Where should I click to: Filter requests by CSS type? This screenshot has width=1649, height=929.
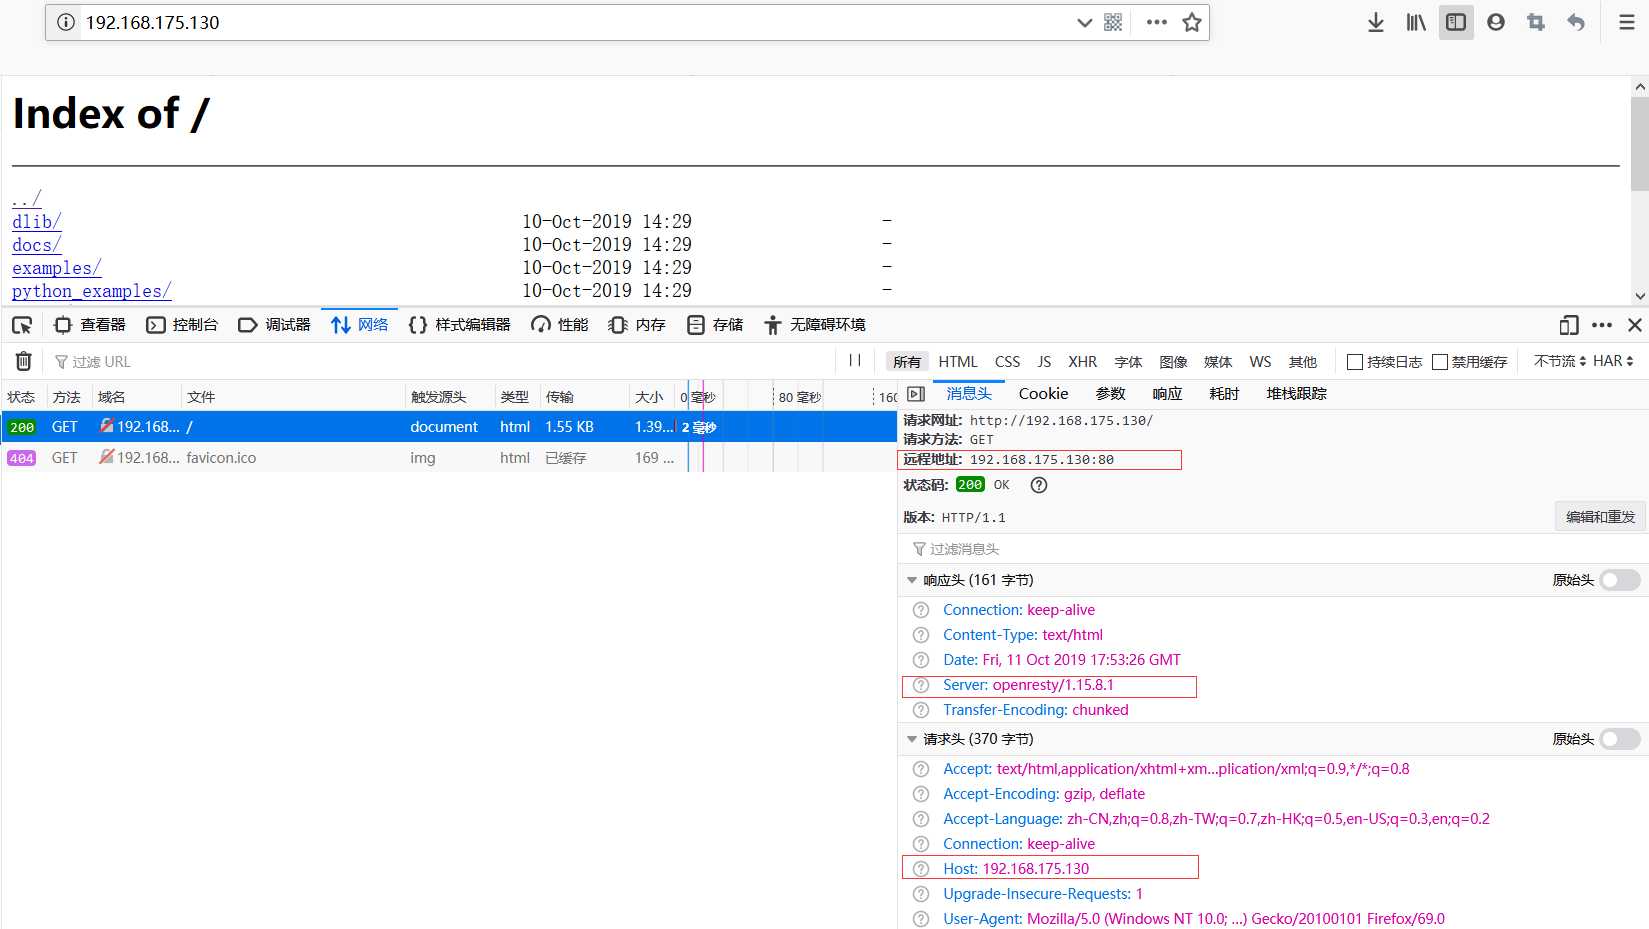click(x=1008, y=362)
